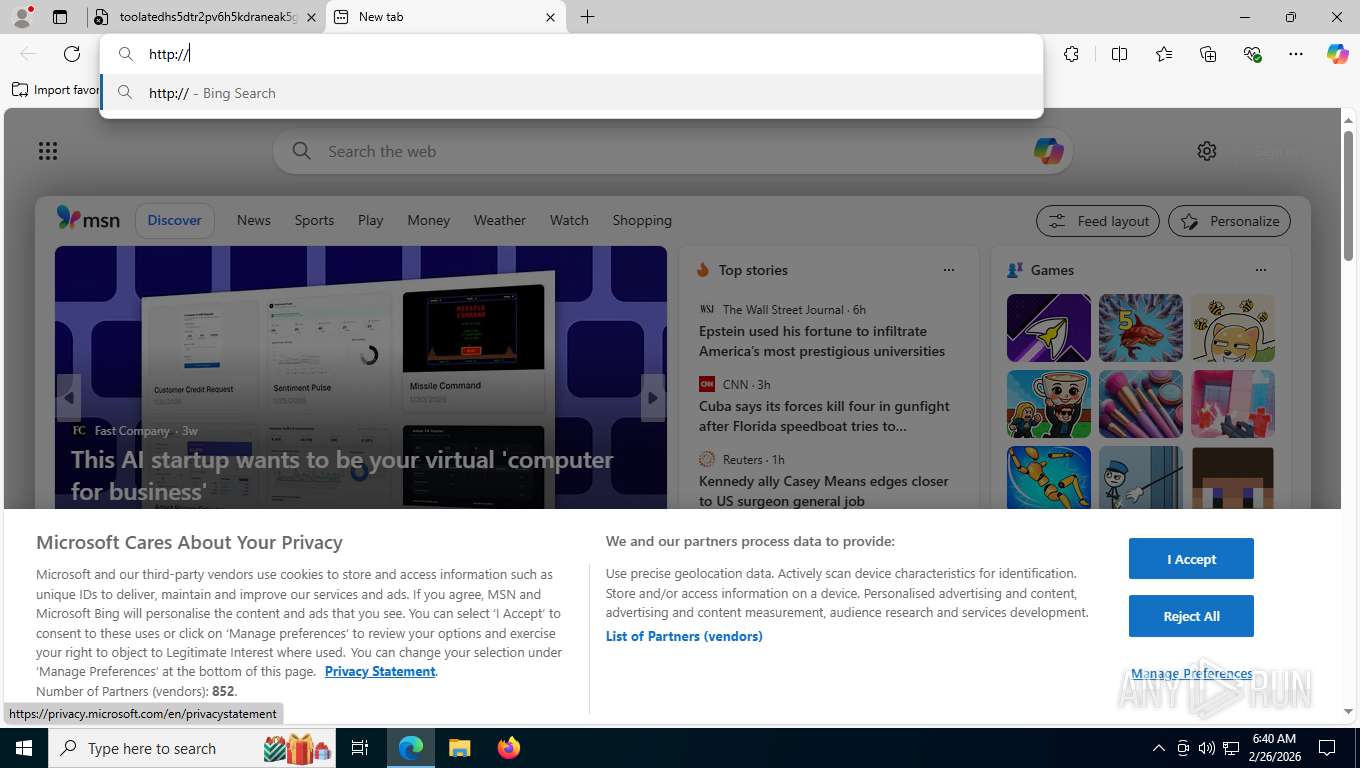Open the tab actions menu icon
The height and width of the screenshot is (768, 1360).
60,17
